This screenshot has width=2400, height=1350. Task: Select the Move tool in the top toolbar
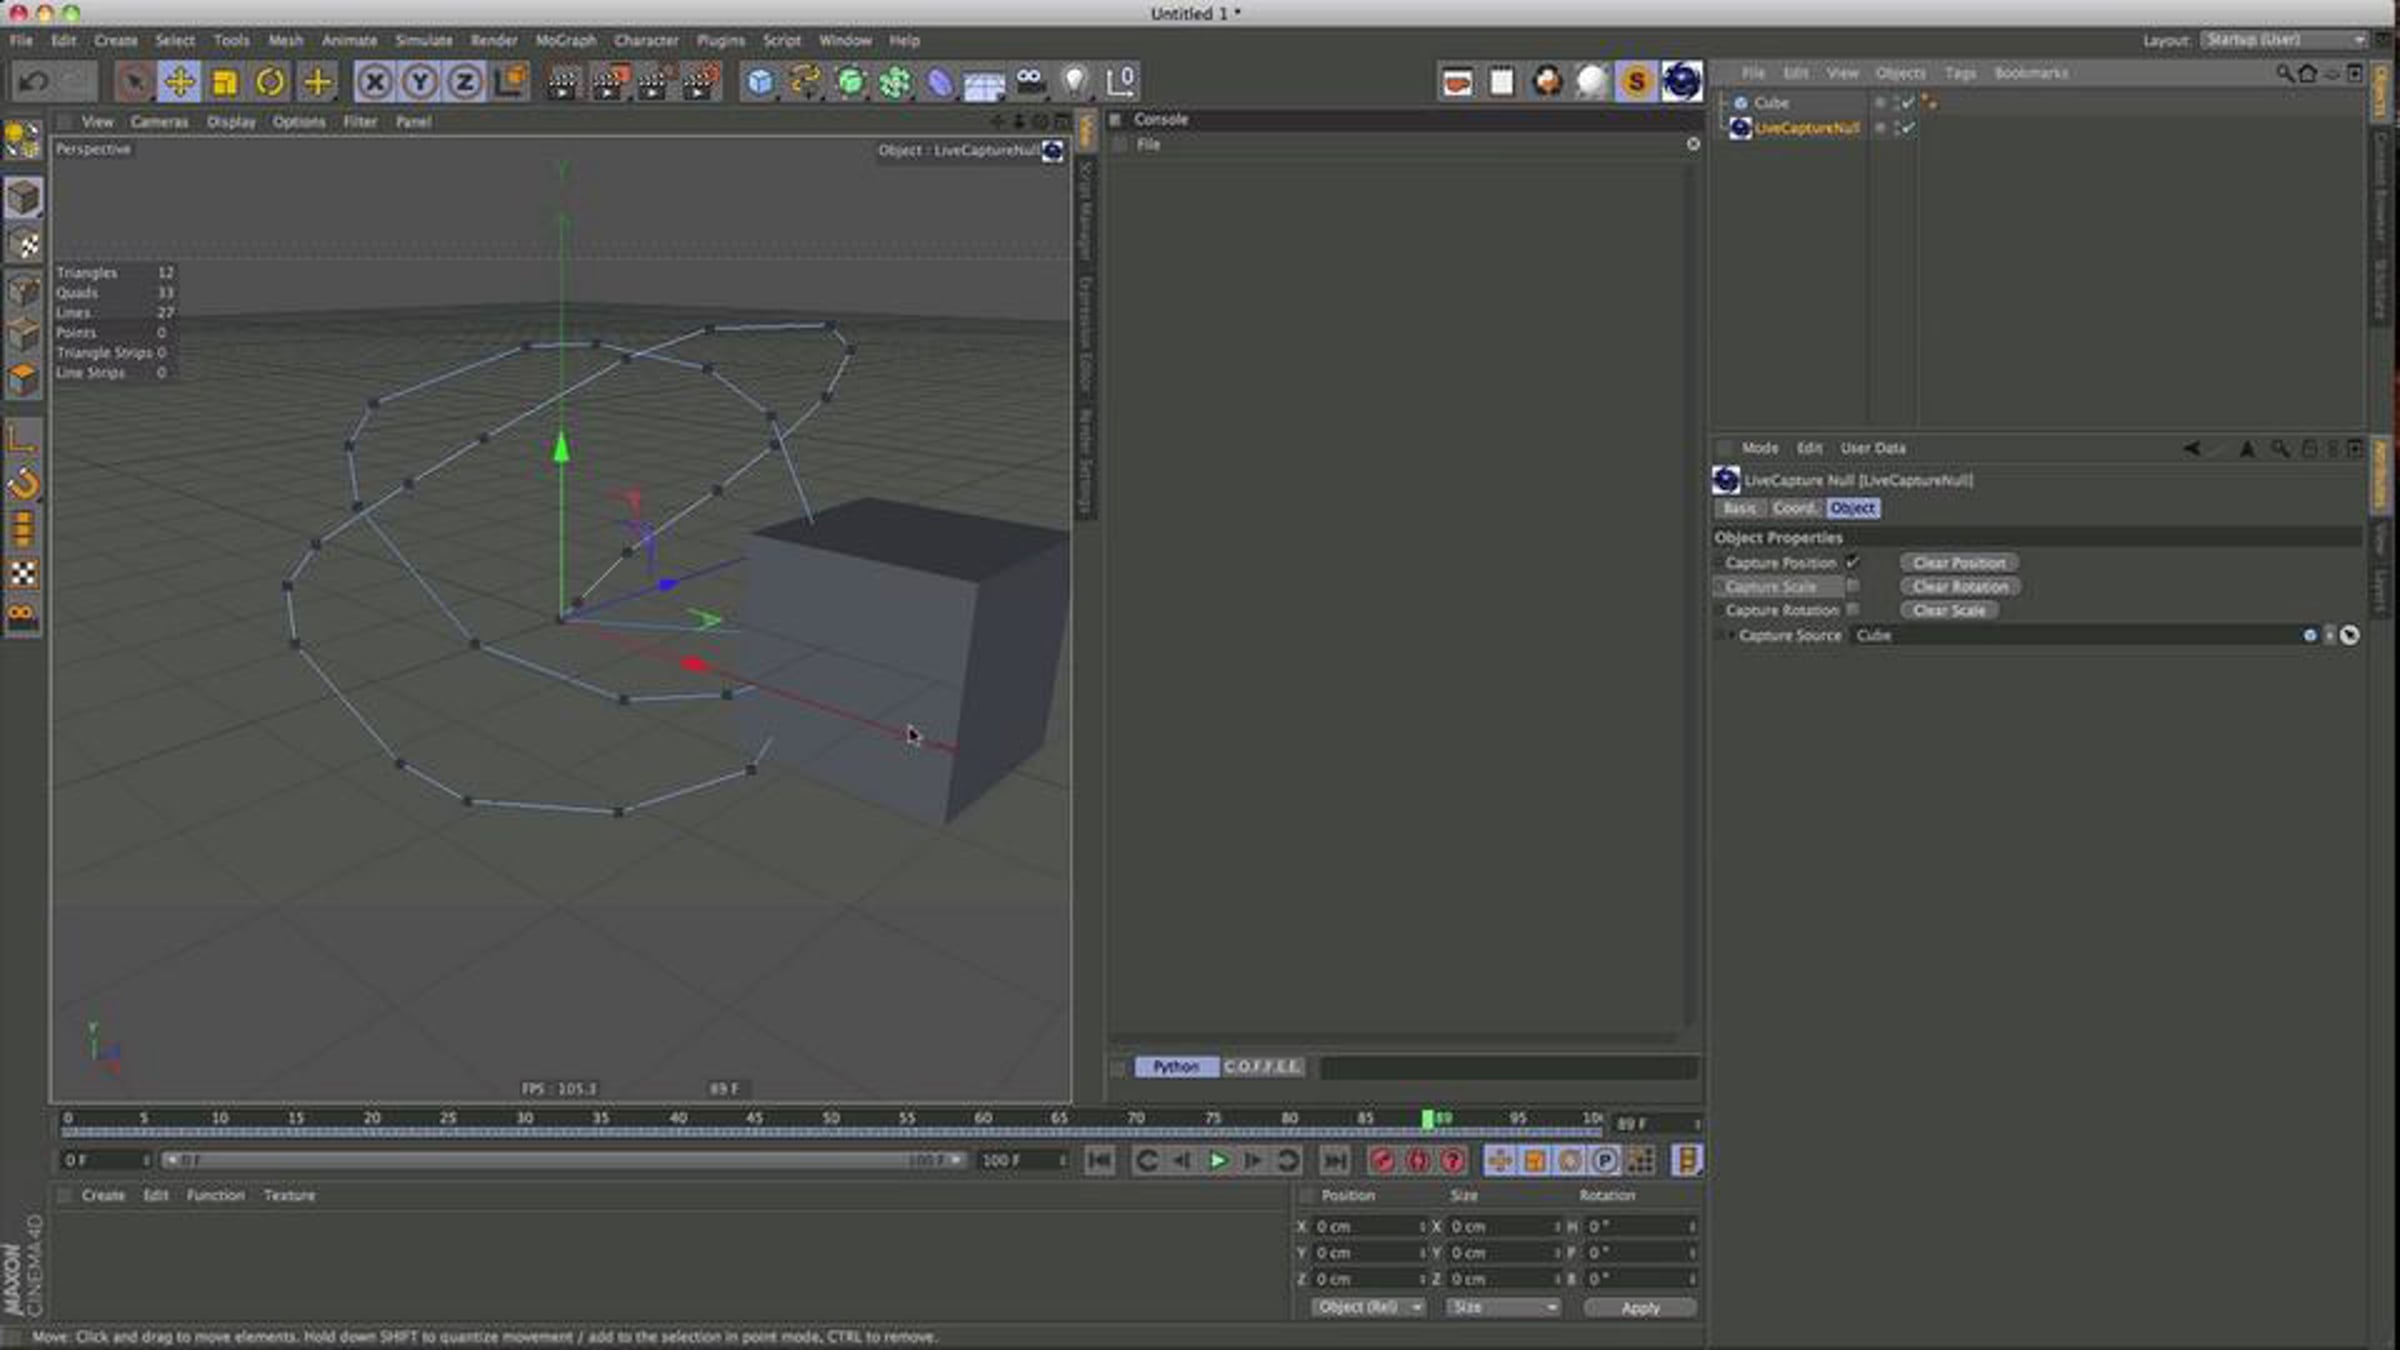[182, 83]
